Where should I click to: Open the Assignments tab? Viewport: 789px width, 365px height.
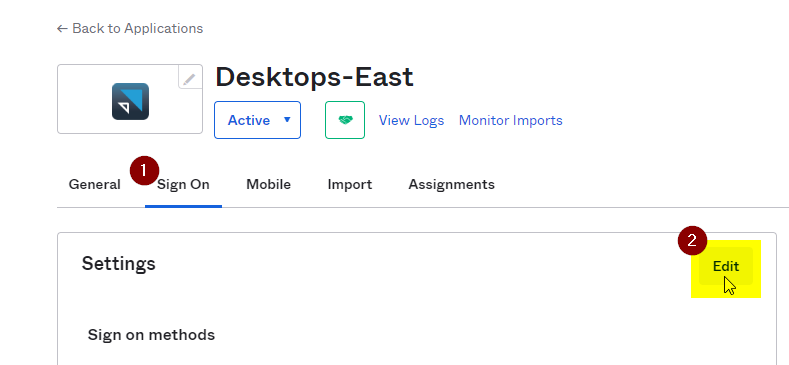coord(451,184)
